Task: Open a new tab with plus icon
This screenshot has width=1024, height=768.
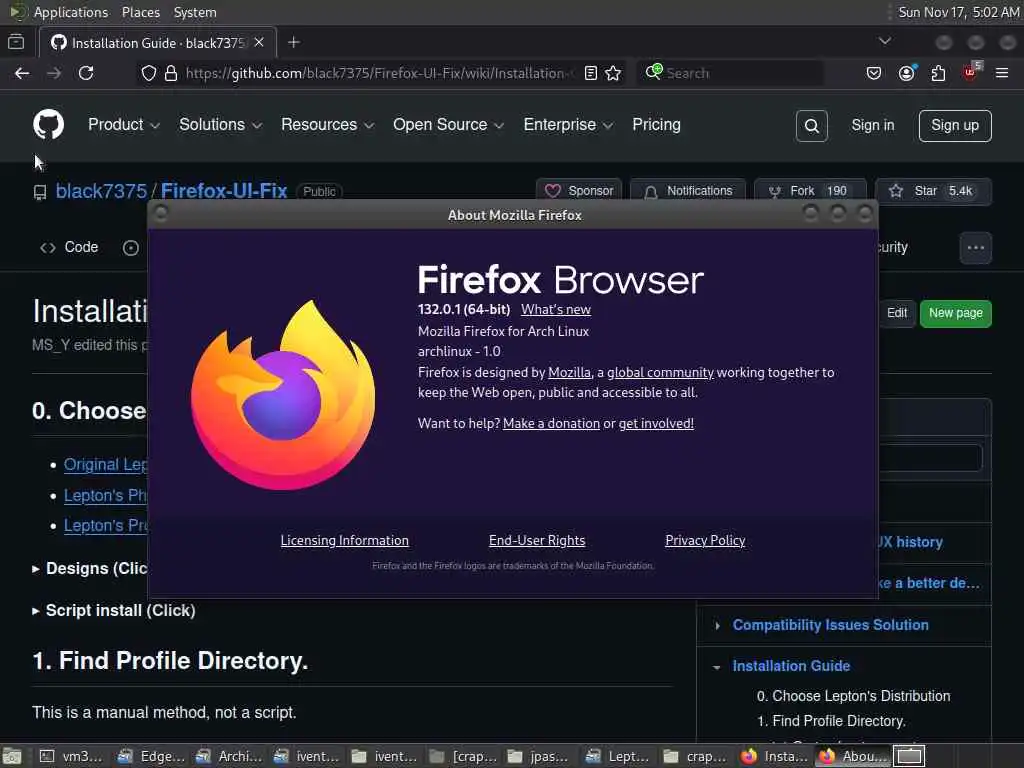Action: (294, 42)
